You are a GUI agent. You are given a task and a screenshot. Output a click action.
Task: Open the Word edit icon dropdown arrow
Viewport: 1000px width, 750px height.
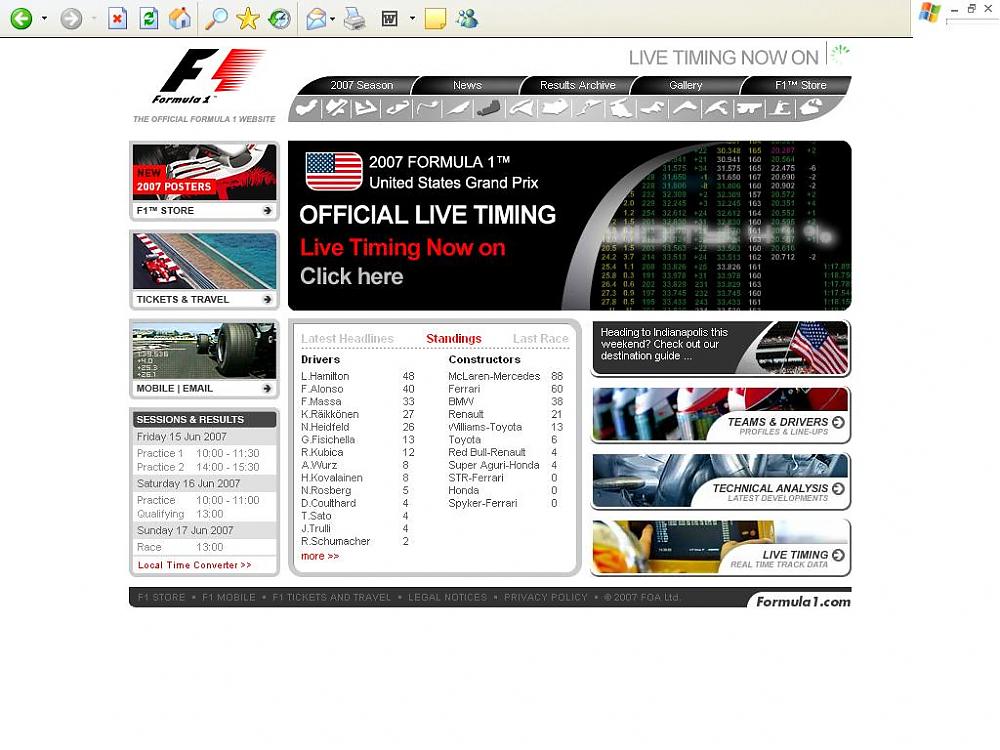click(x=412, y=18)
